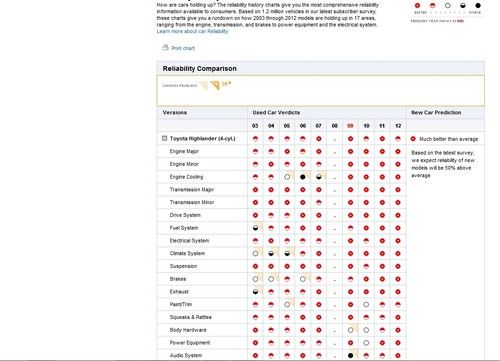Click the 'Engine Cooling' row label
Viewport: 500px width, 361px height.
click(x=186, y=177)
